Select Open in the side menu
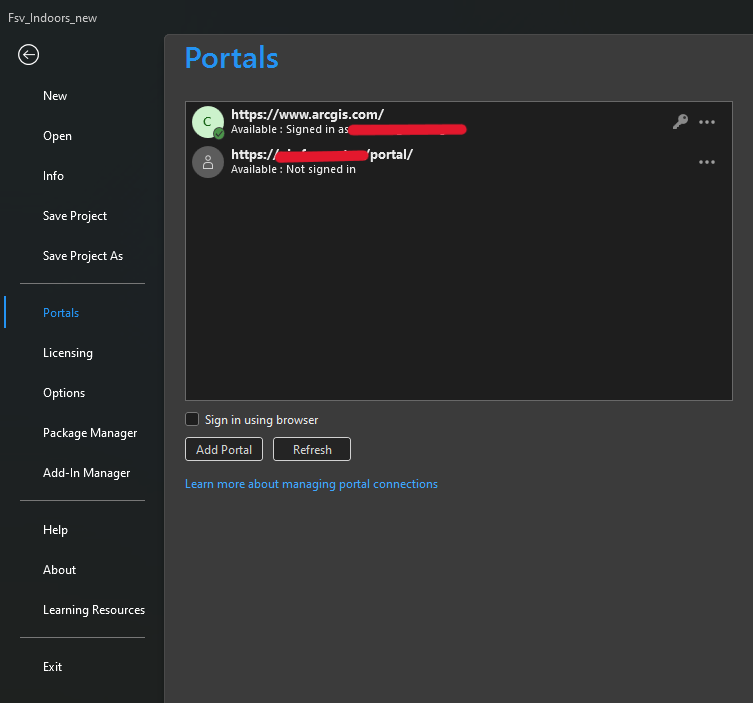The image size is (753, 703). [x=58, y=136]
